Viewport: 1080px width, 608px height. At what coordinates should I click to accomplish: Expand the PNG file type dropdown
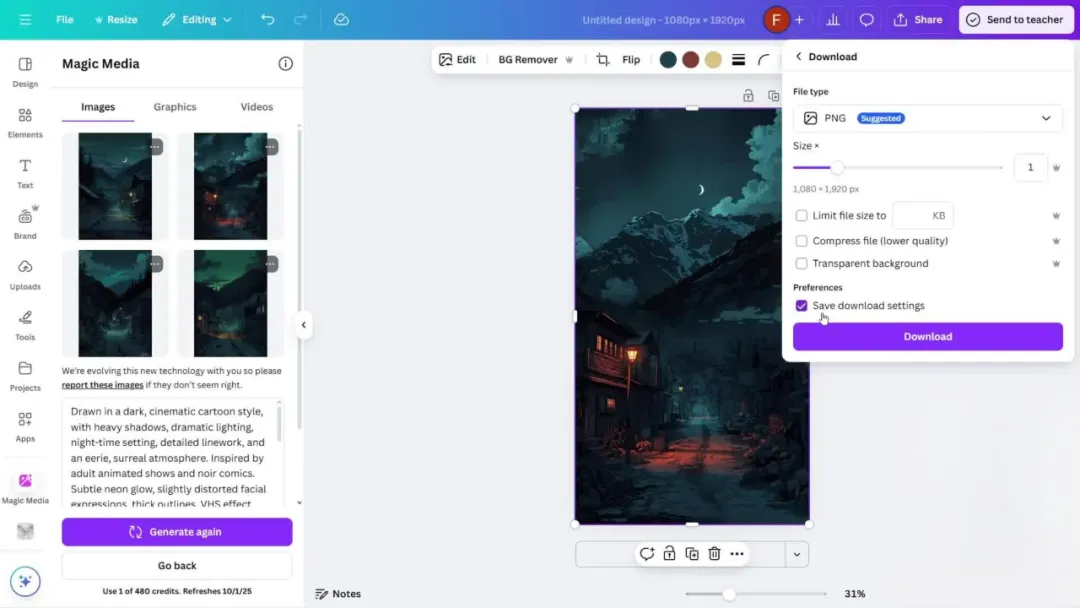click(927, 118)
